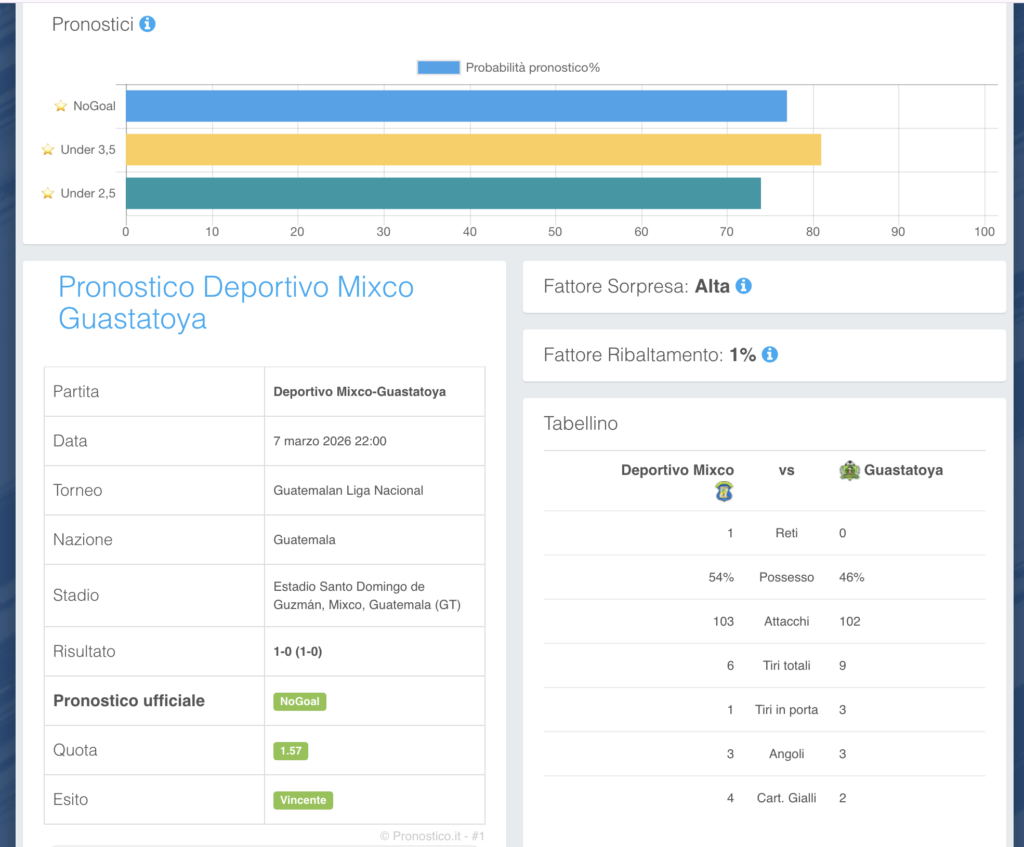Click the 1.57 quota badge
Viewport: 1024px width, 847px height.
pyautogui.click(x=291, y=751)
